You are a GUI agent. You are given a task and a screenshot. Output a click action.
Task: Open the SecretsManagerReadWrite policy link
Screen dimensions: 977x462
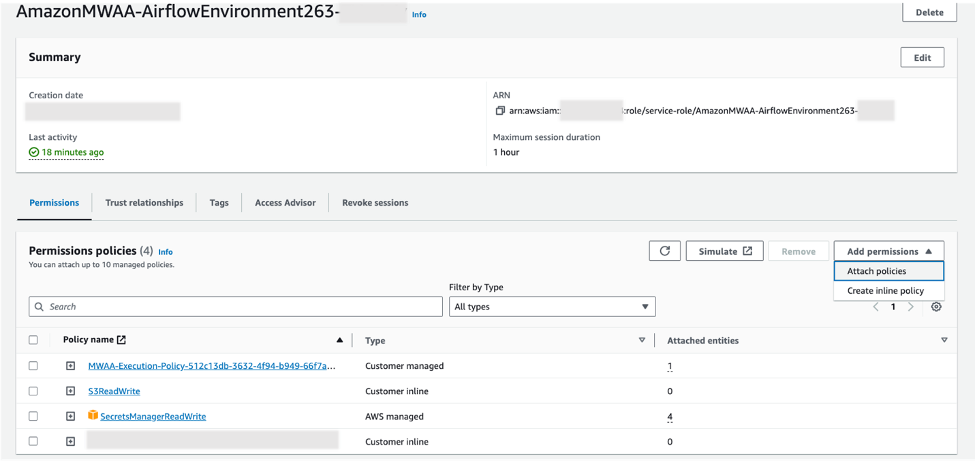point(153,416)
